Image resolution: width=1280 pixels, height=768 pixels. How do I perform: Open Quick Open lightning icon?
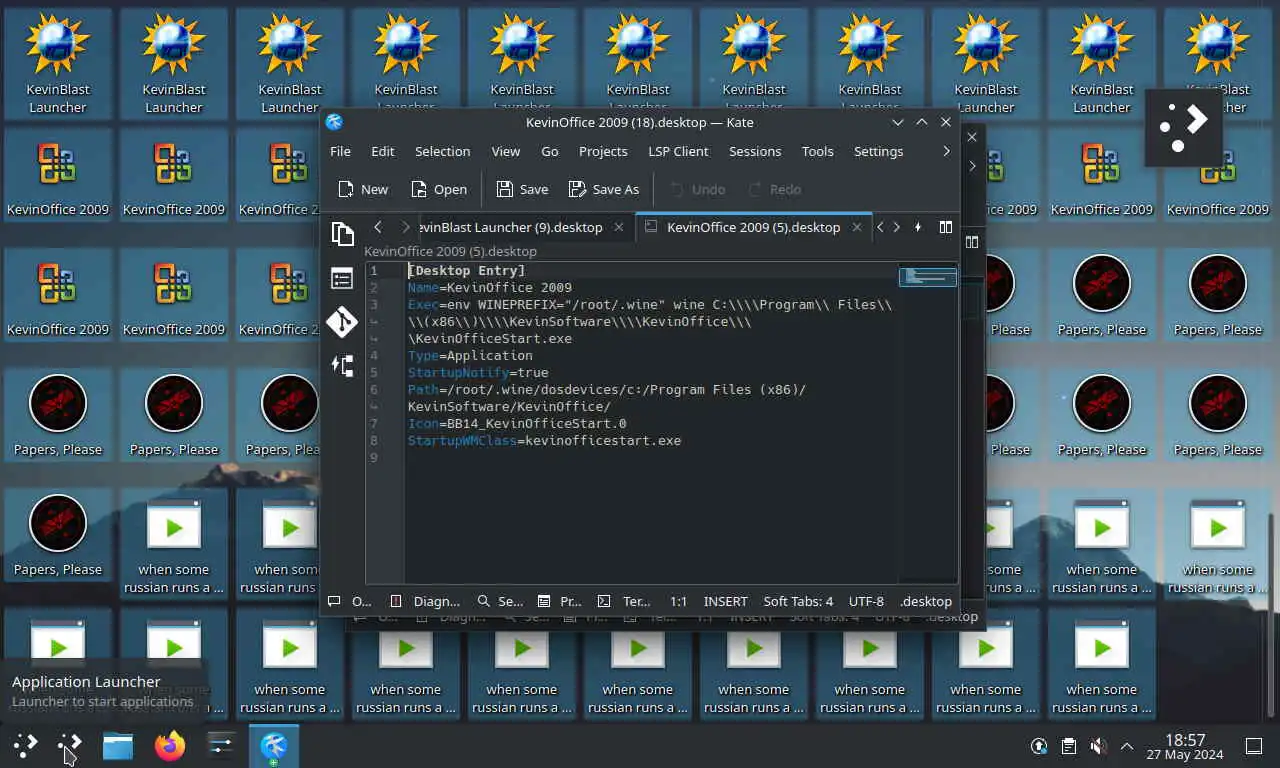[917, 227]
